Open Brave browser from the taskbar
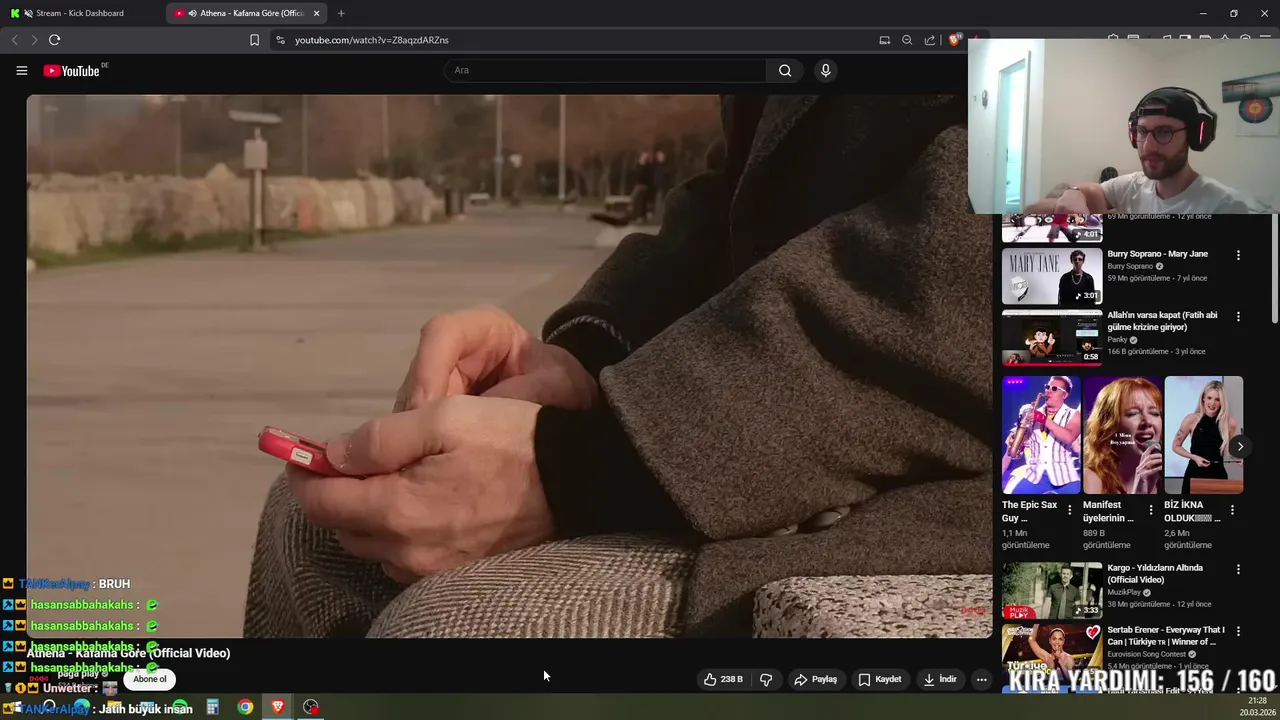This screenshot has width=1280, height=720. click(278, 707)
